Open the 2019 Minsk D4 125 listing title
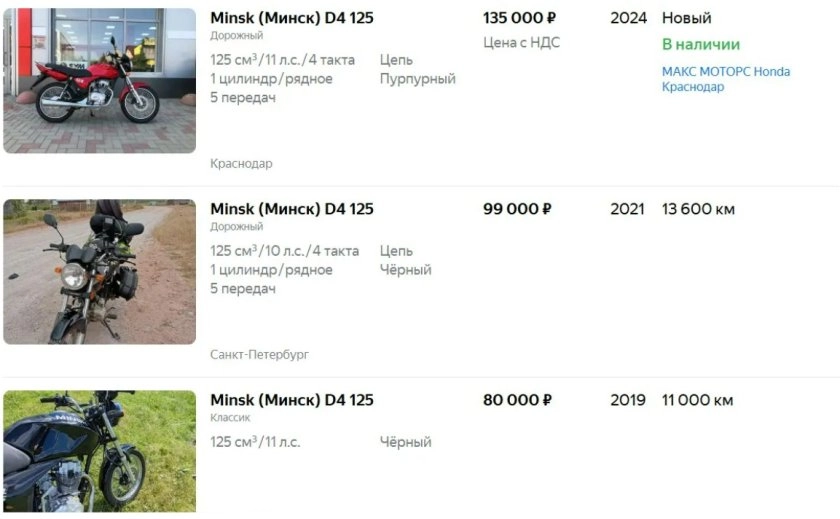 tap(291, 400)
